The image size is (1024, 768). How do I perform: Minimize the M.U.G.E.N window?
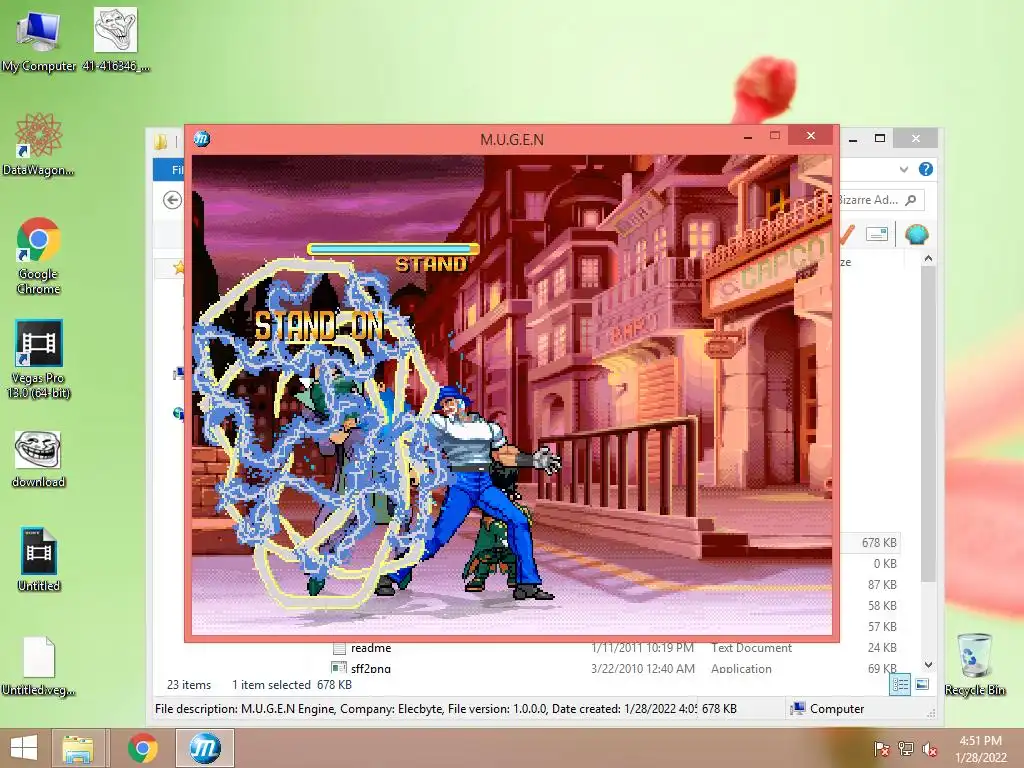point(748,137)
